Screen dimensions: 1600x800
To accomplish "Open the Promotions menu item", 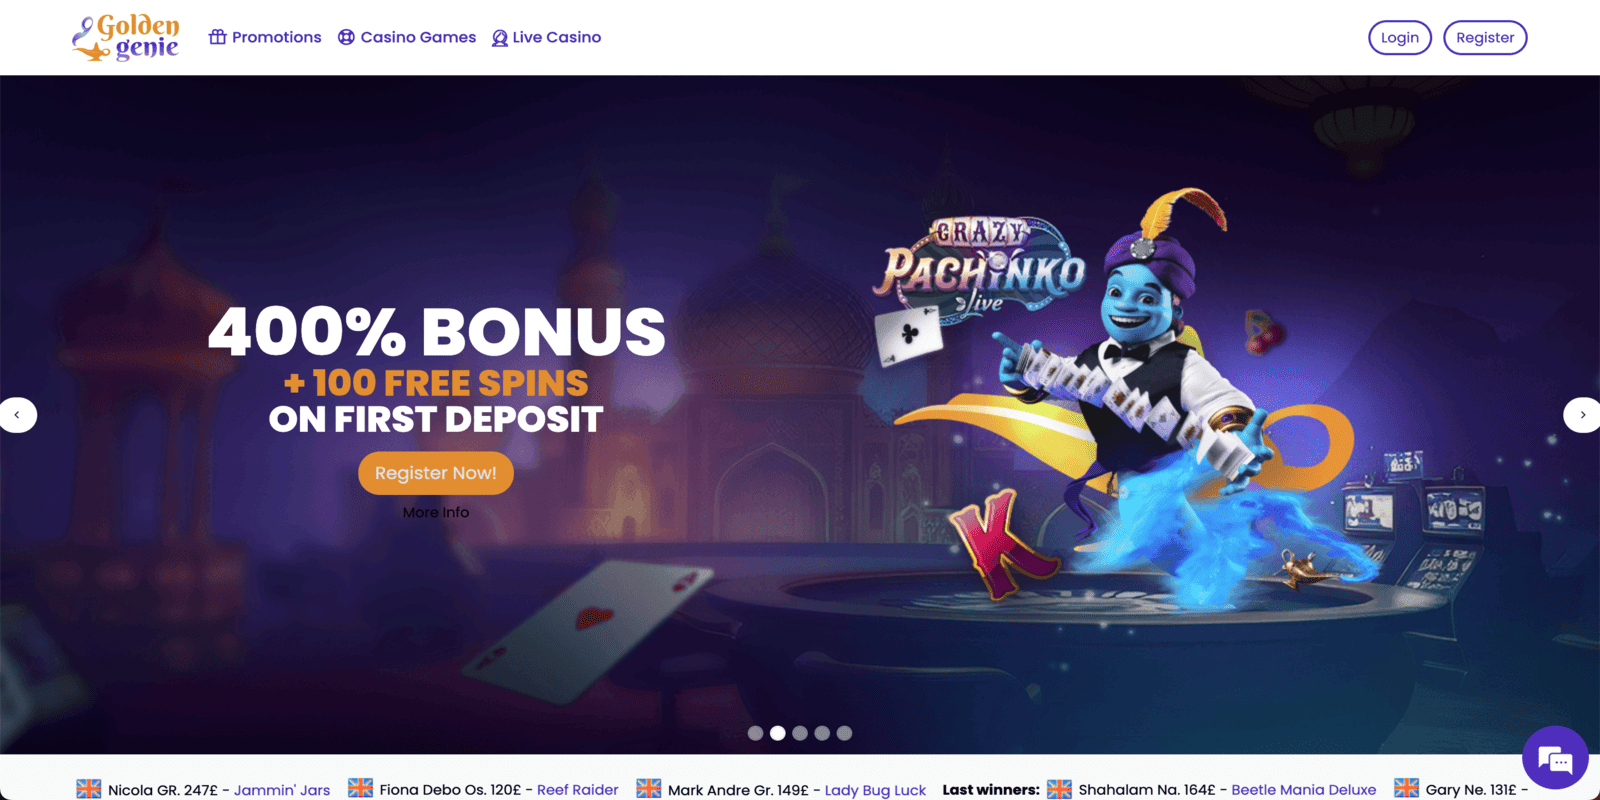I will click(265, 37).
